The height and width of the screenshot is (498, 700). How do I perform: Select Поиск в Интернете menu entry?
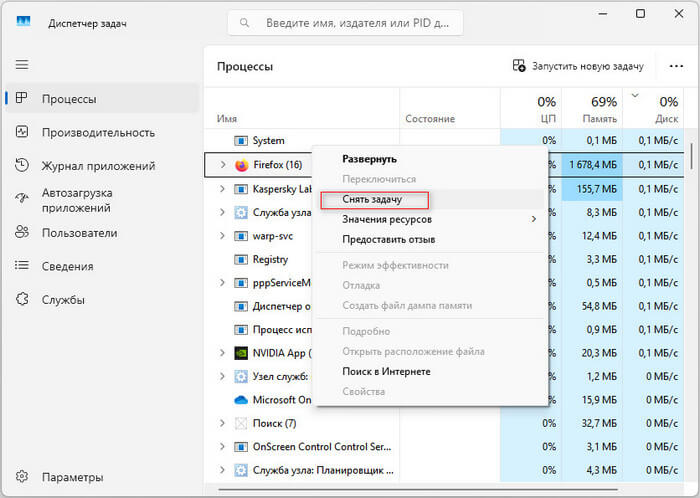coord(388,372)
